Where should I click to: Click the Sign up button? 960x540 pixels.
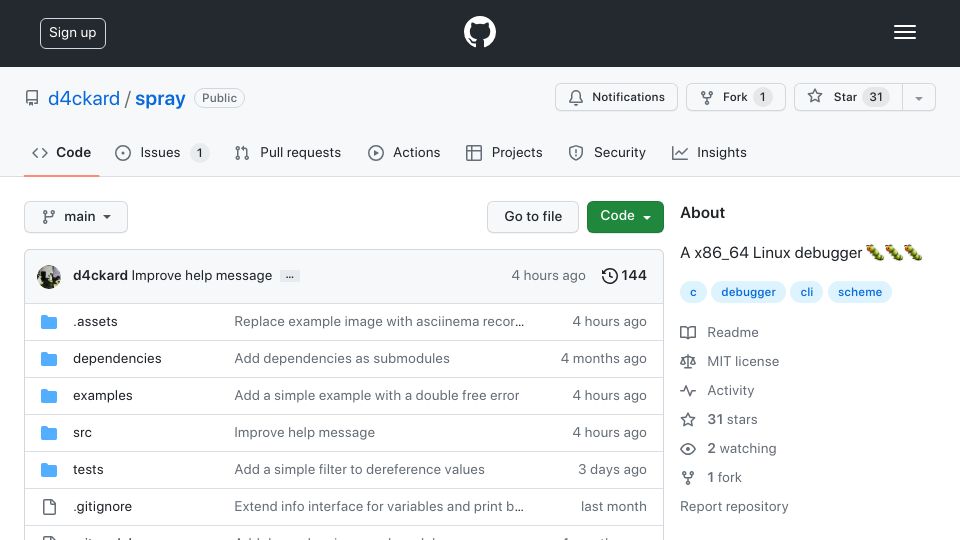coord(73,33)
